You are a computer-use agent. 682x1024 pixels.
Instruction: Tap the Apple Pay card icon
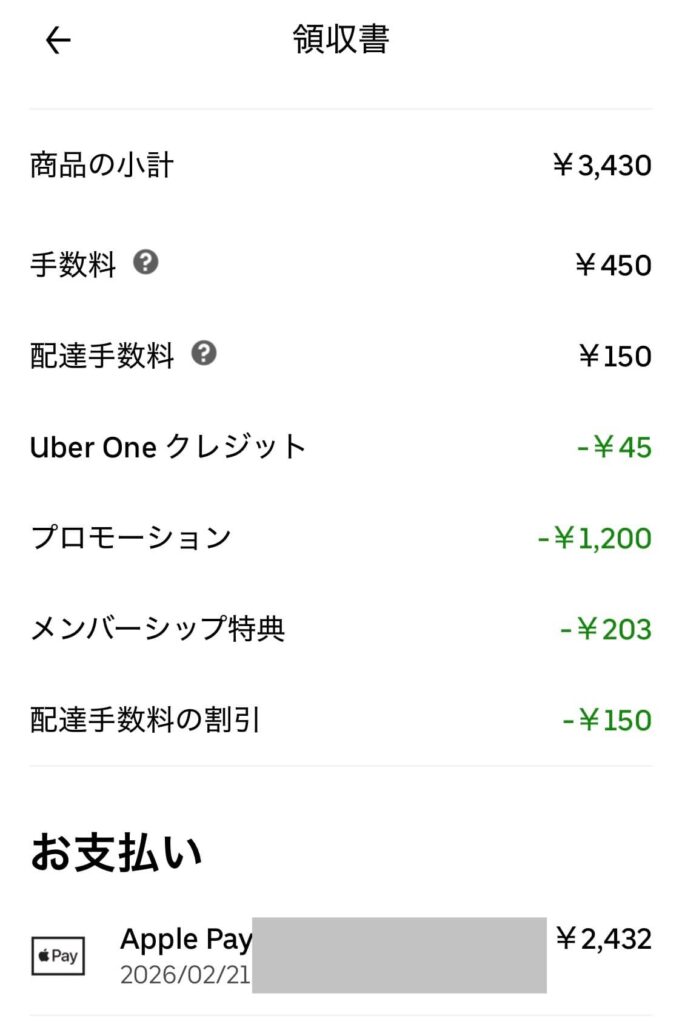(x=58, y=956)
